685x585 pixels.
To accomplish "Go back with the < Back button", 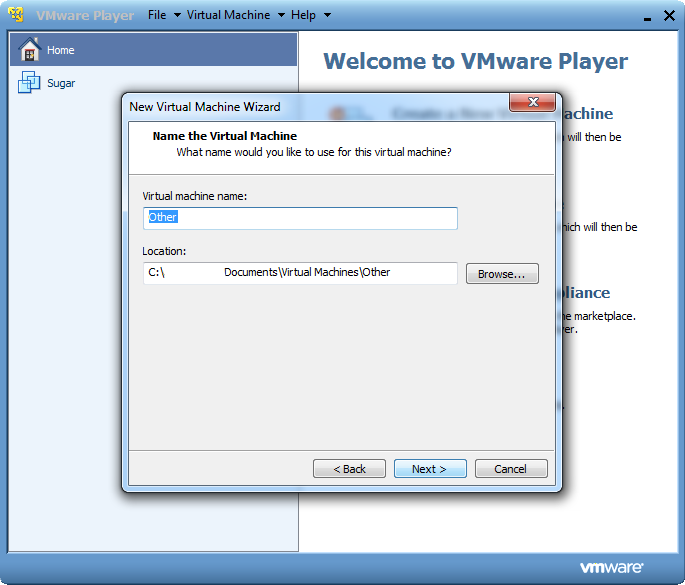I will tap(349, 469).
